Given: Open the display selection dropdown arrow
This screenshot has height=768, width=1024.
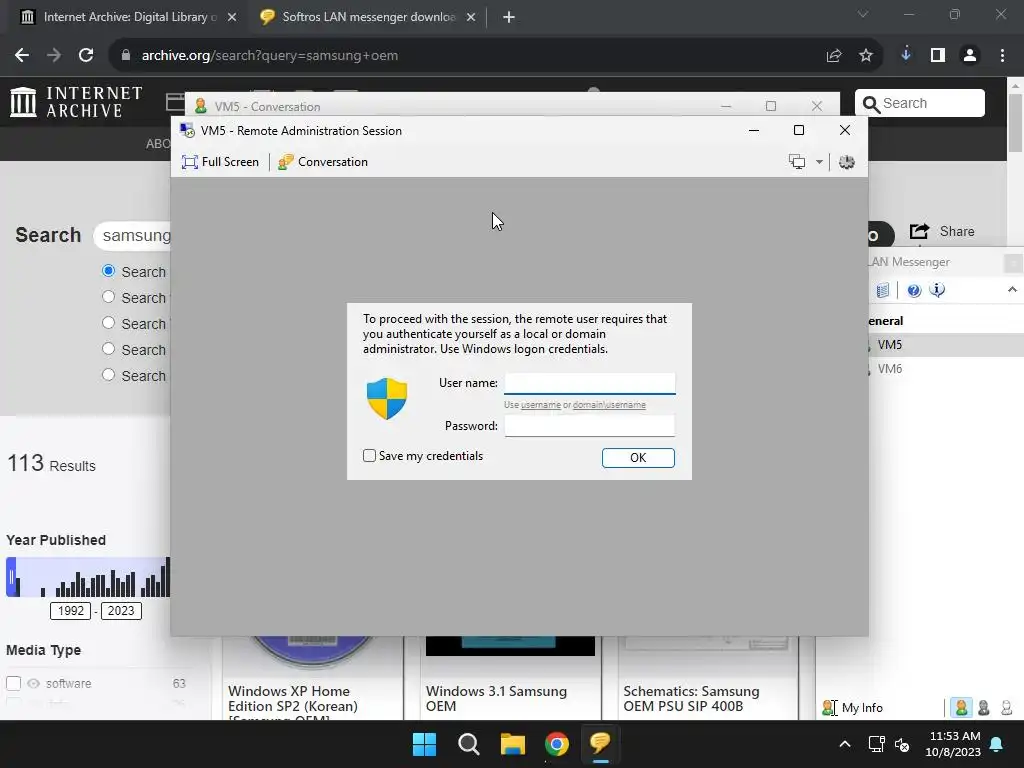Looking at the screenshot, I should point(819,162).
